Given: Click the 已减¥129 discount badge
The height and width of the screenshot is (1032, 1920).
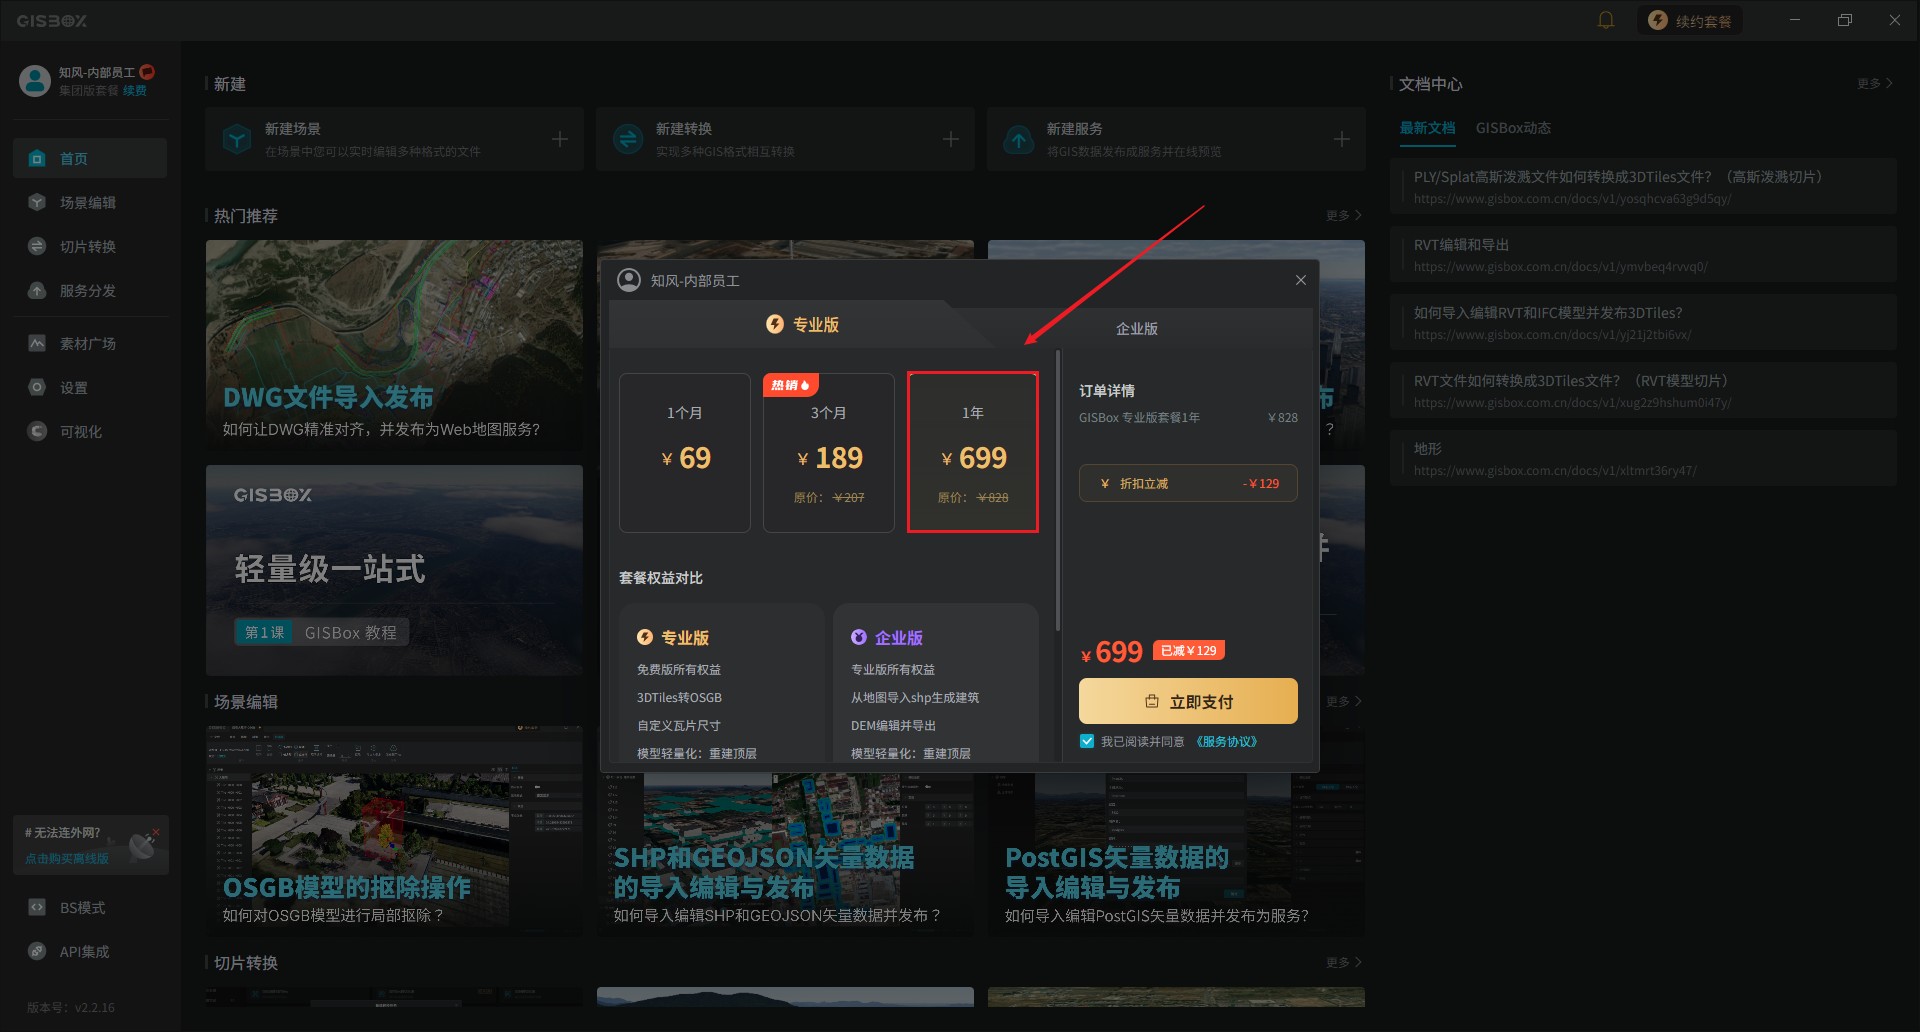Looking at the screenshot, I should coord(1189,651).
